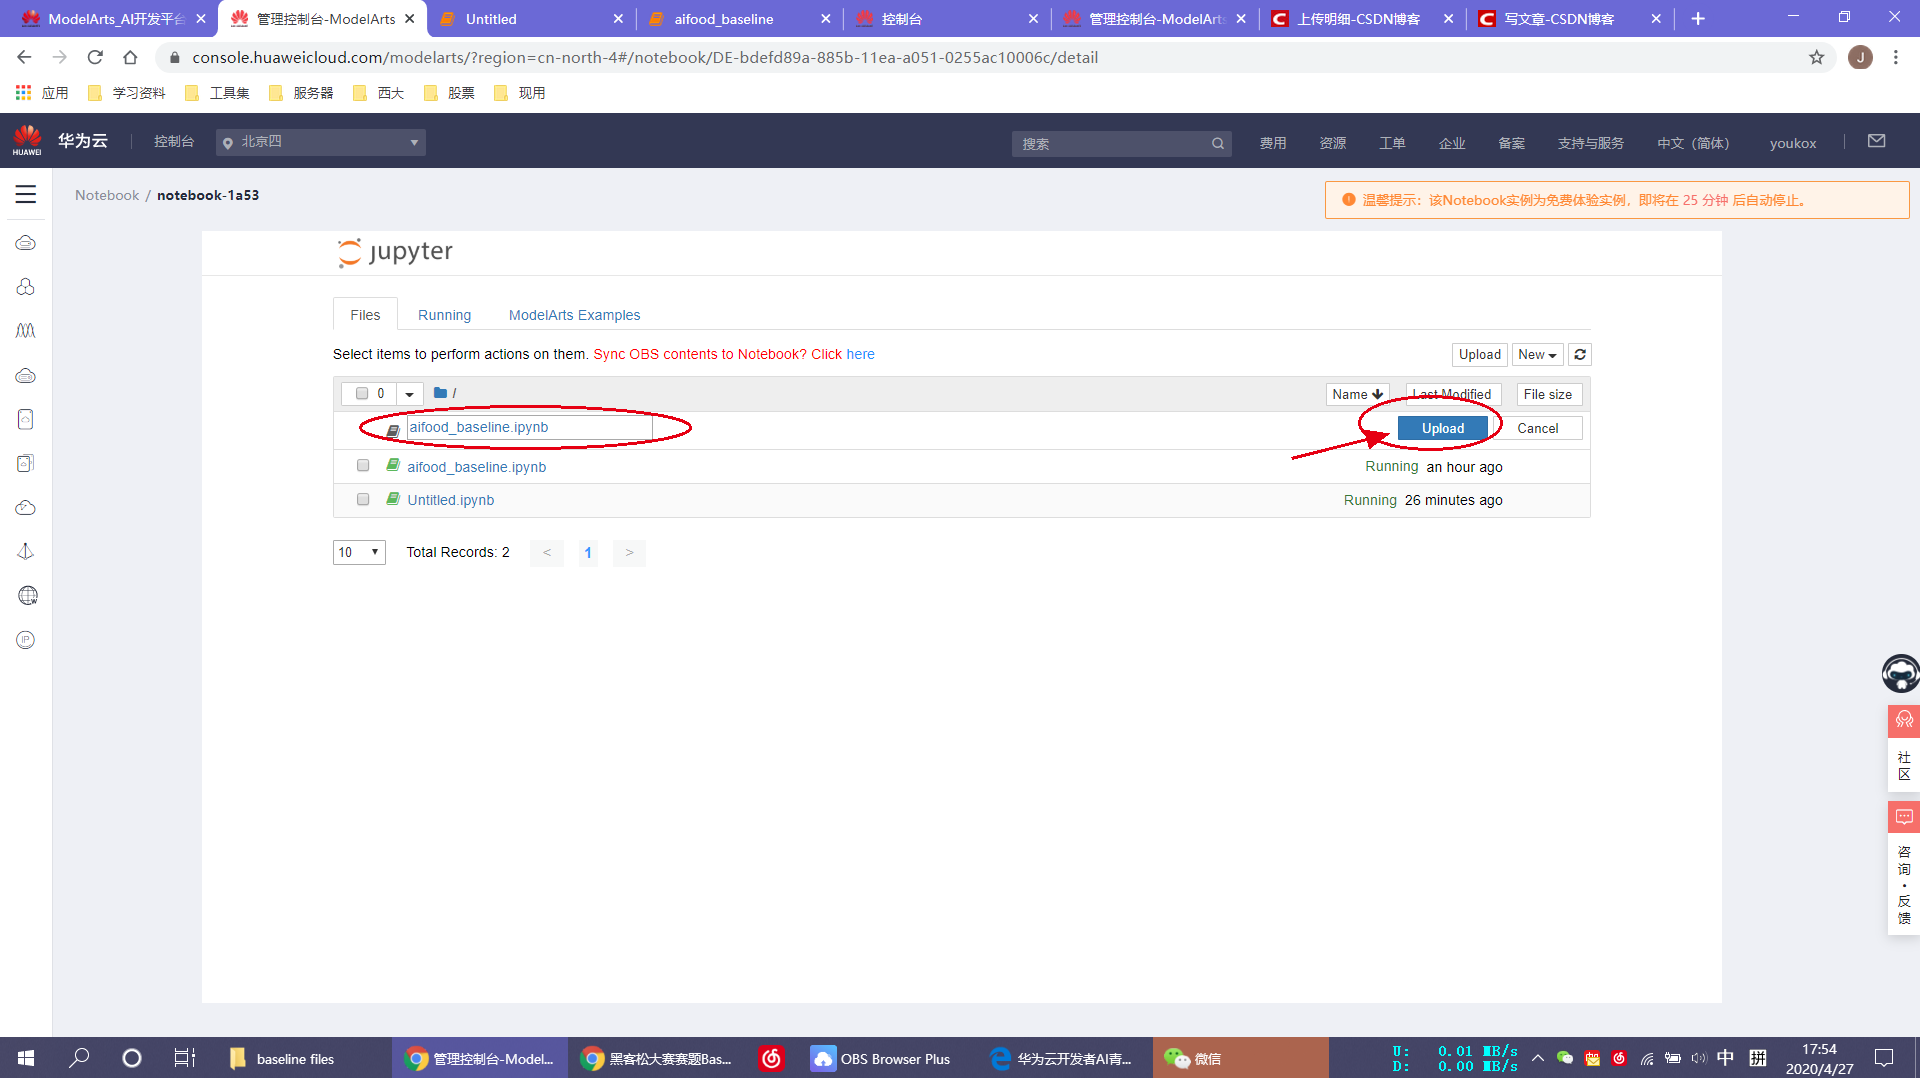
Task: Open the hamburger navigation menu
Action: point(26,195)
